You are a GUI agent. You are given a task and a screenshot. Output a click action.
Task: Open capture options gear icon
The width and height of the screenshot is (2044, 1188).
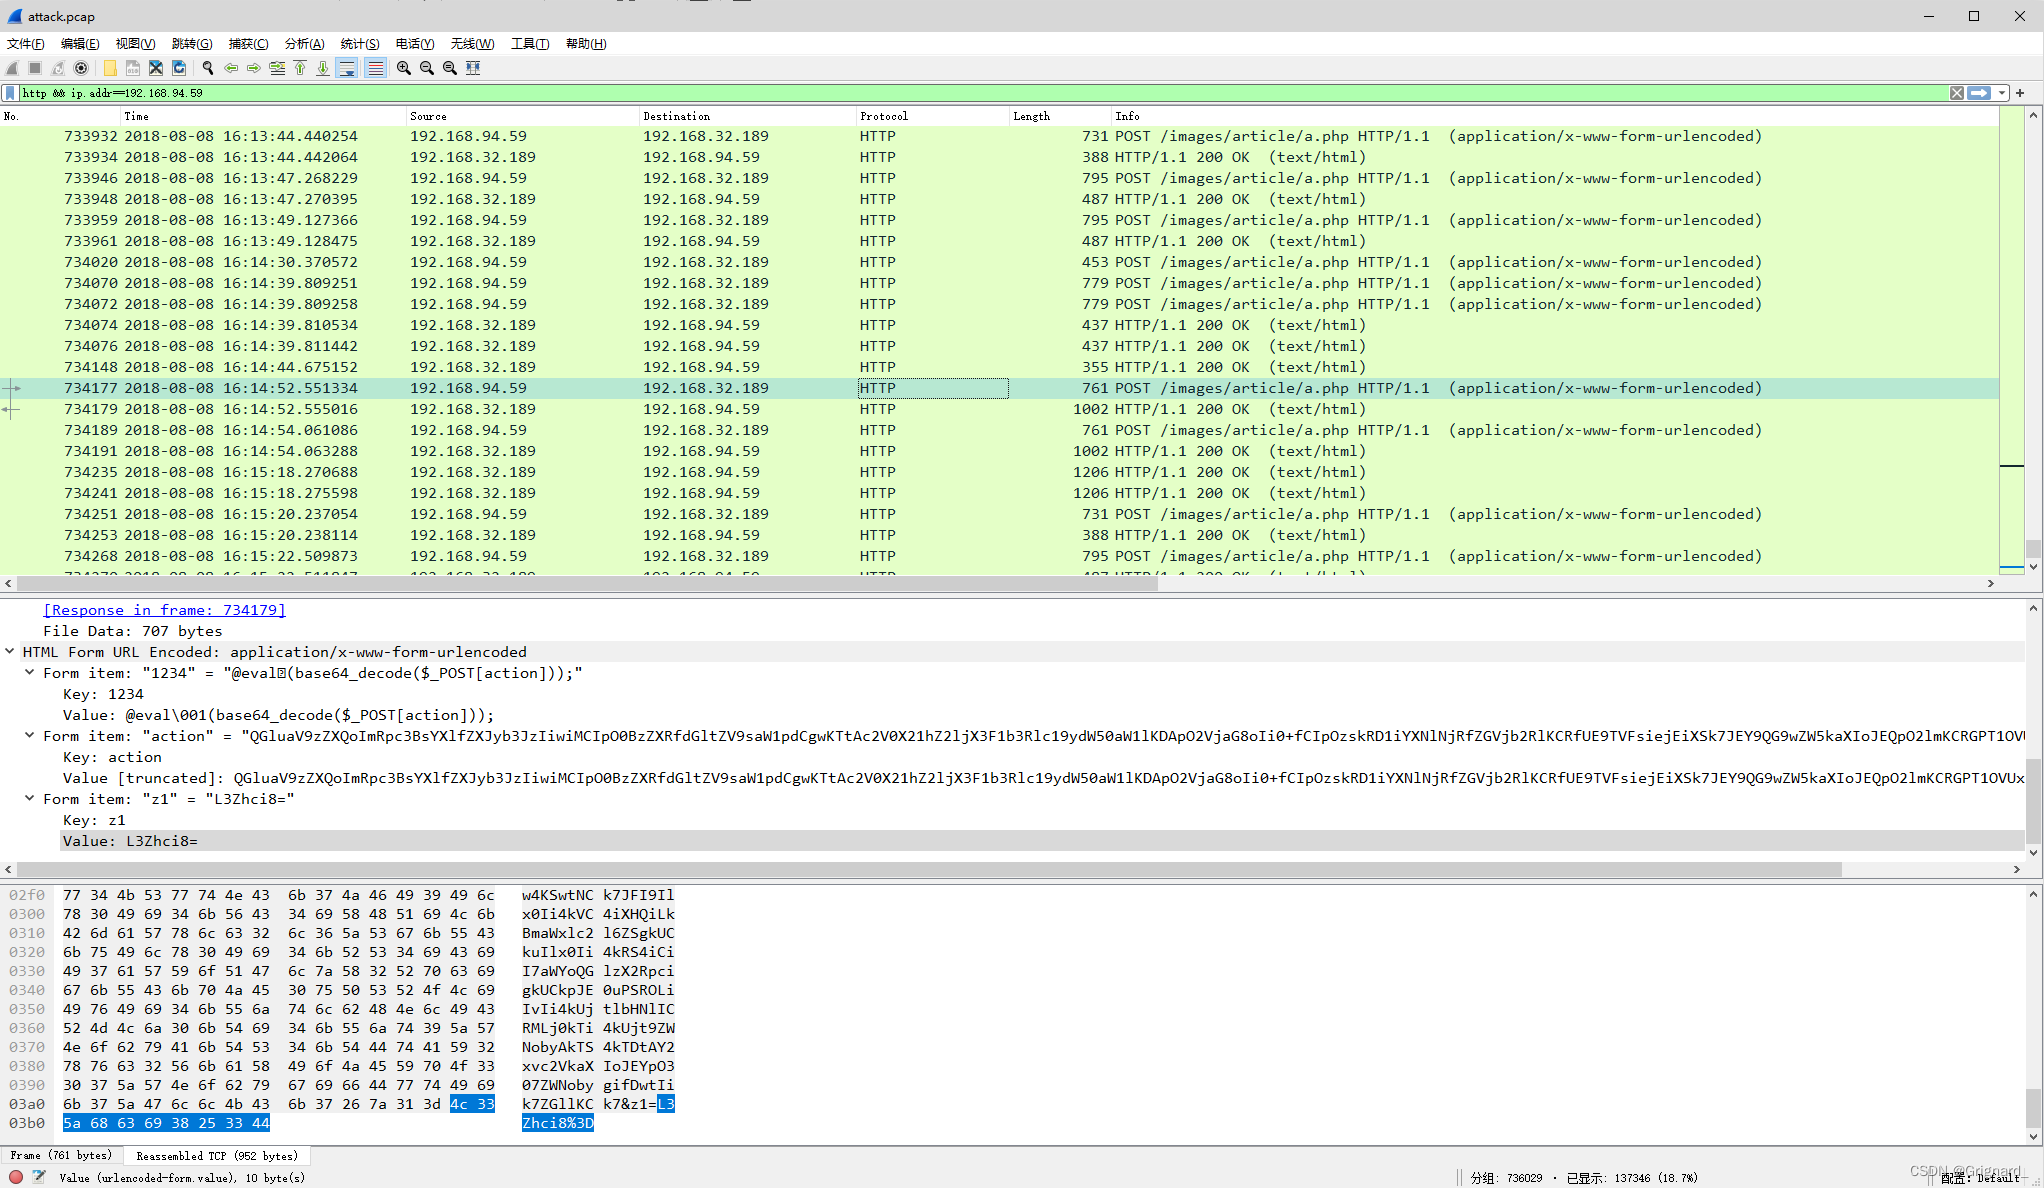81,68
